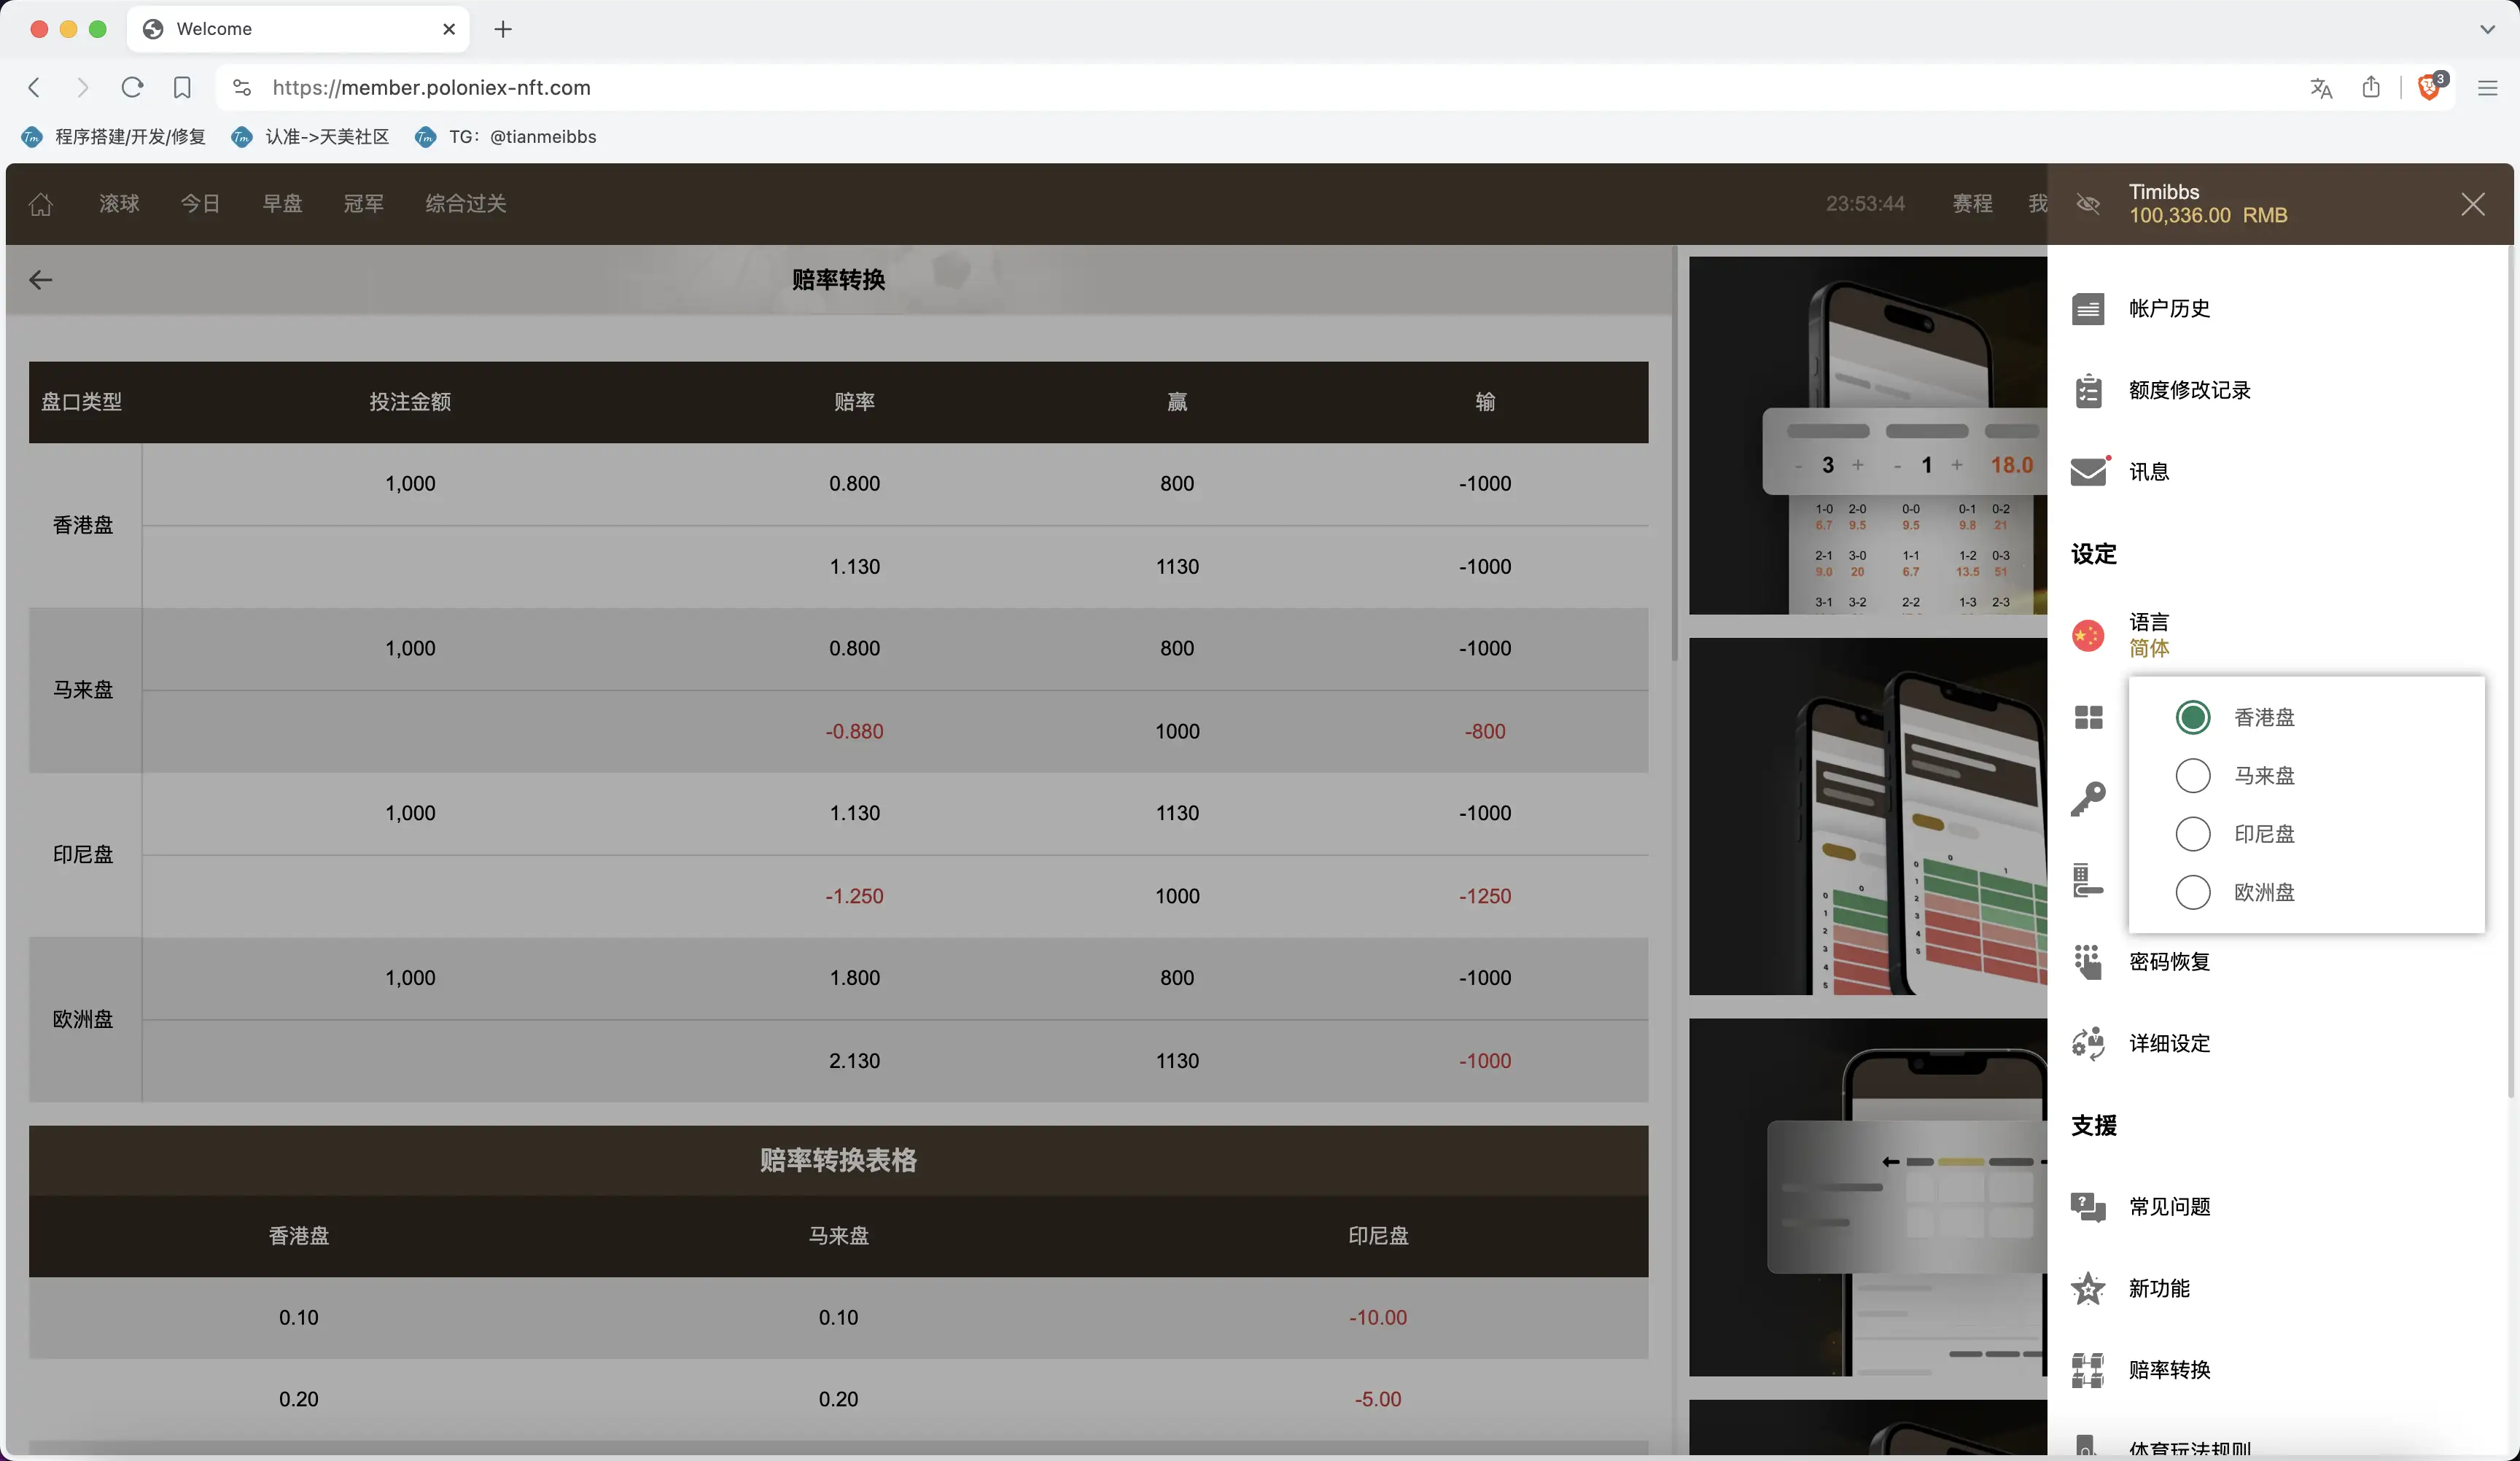Click the 常见问题 FAQ chat icon
The width and height of the screenshot is (2520, 1461).
tap(2088, 1207)
